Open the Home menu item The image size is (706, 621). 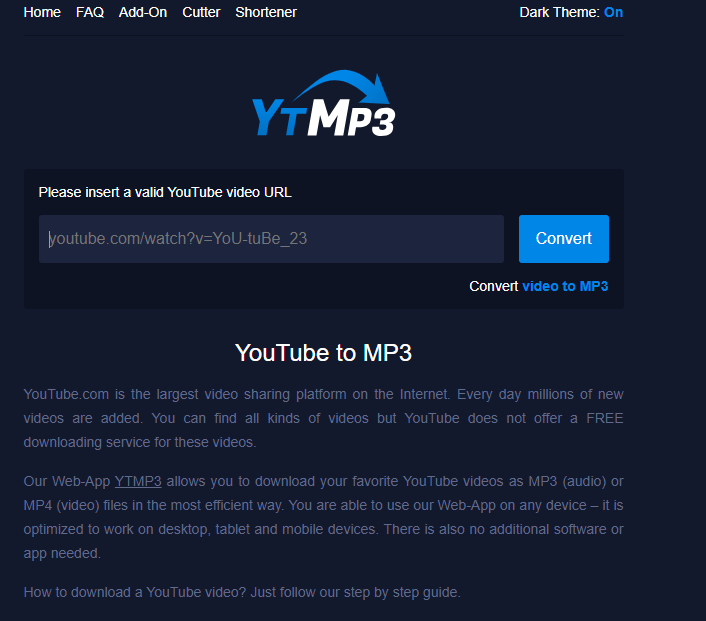pos(42,12)
